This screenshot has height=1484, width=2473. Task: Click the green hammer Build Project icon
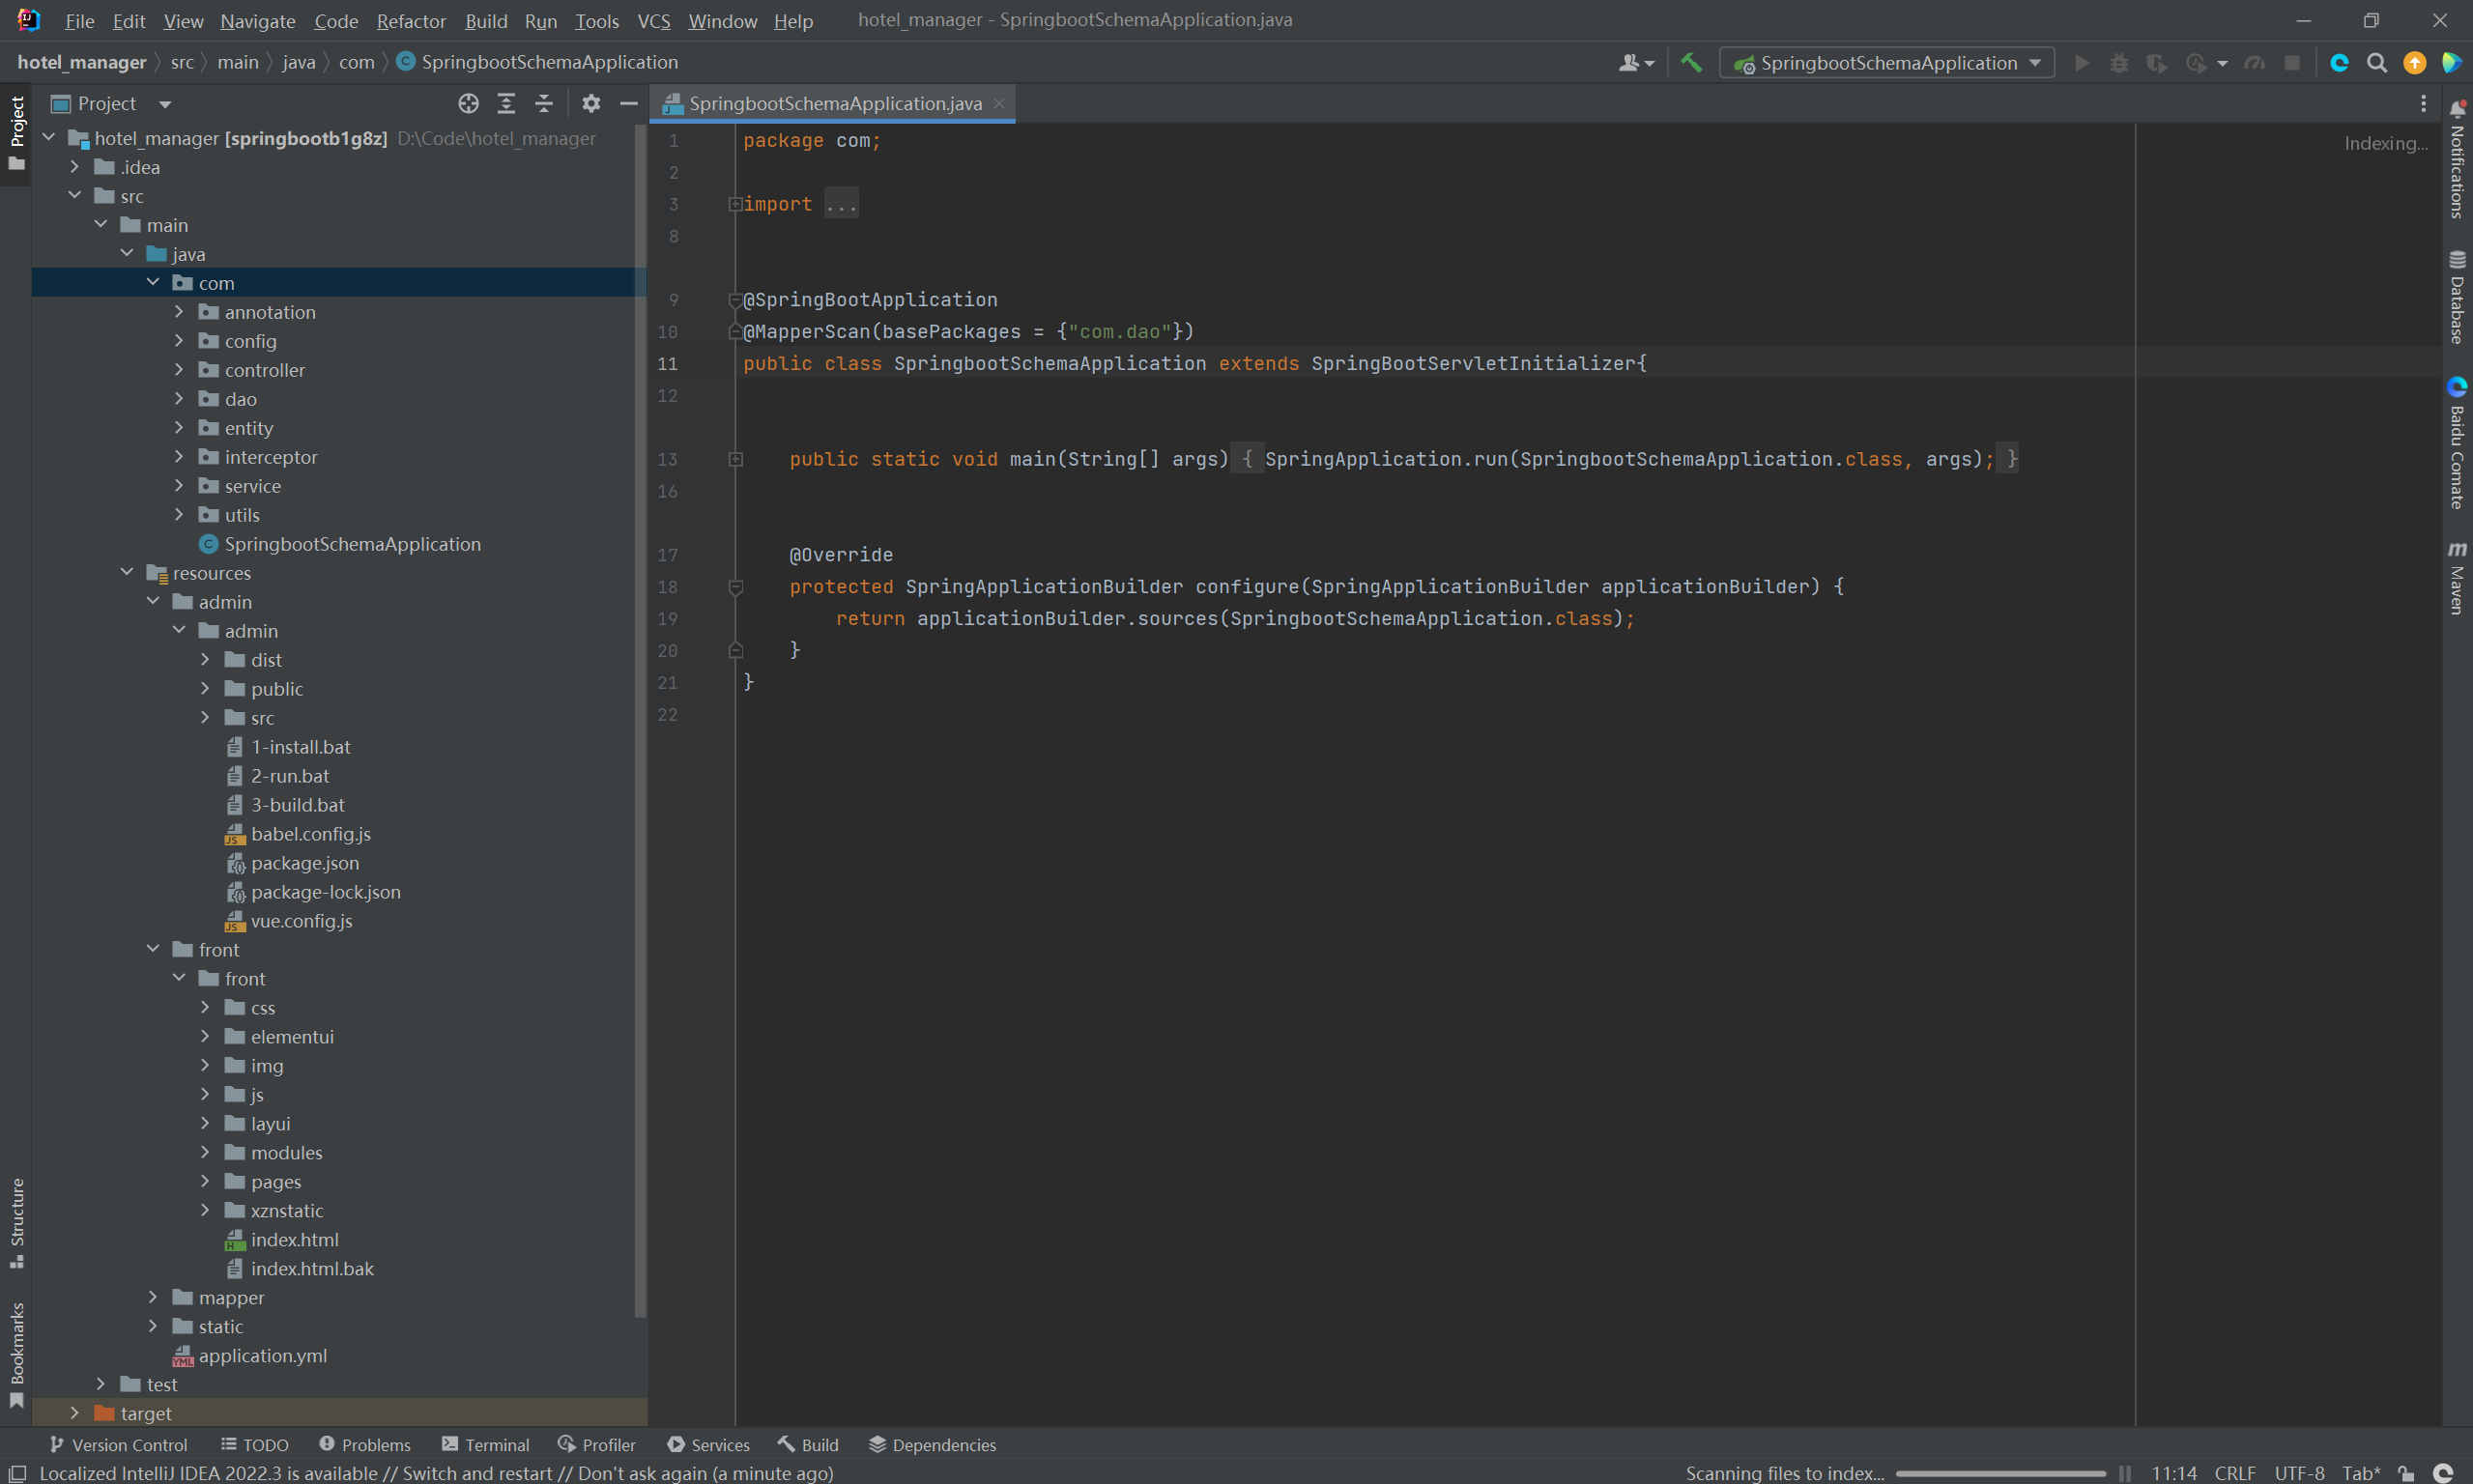click(x=1691, y=63)
